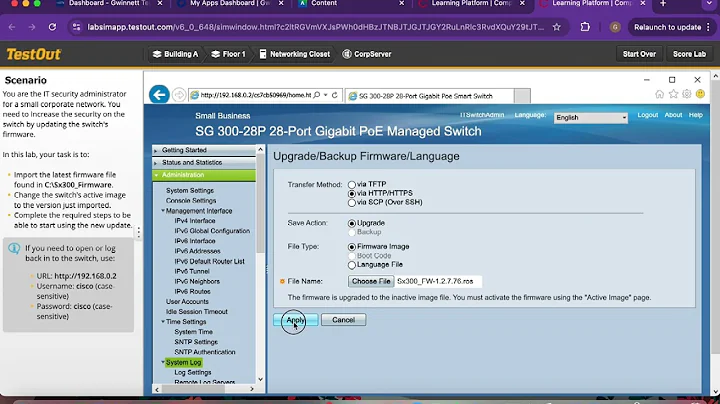The image size is (720, 404).
Task: Go back in Chrome
Action: 12,27
